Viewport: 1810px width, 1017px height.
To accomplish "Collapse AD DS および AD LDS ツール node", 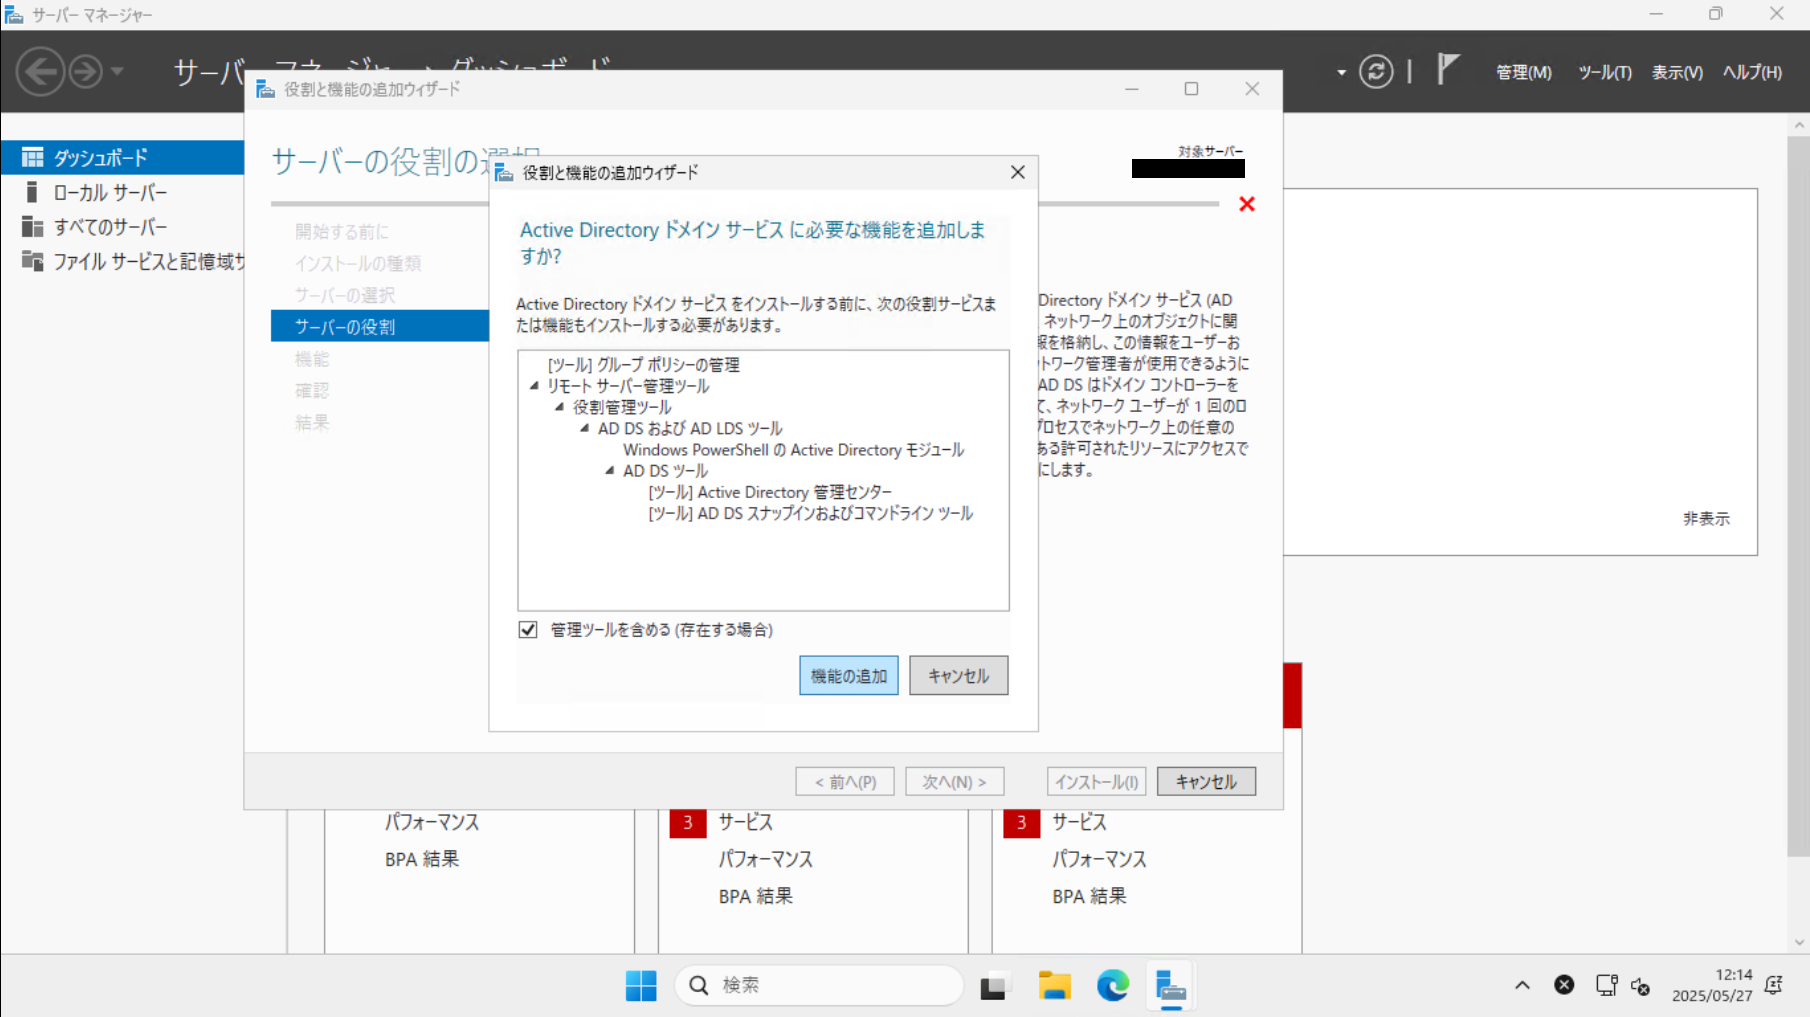I will (585, 428).
